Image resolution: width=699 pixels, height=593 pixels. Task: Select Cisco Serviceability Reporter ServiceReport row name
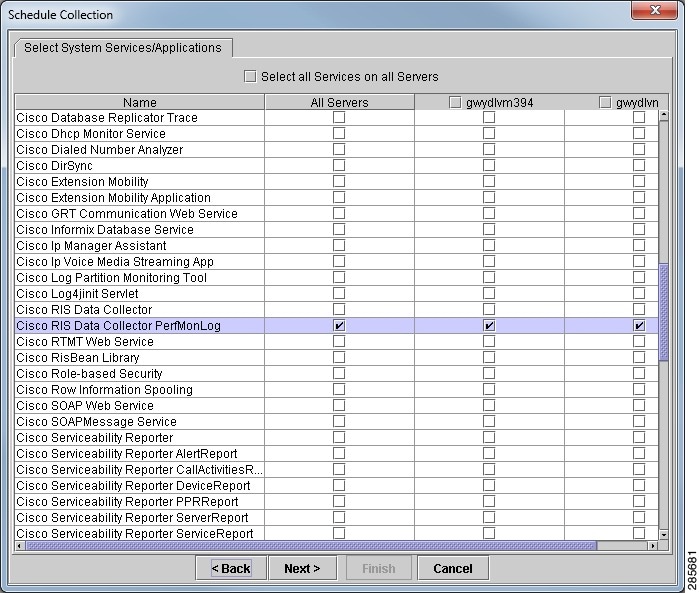(135, 534)
